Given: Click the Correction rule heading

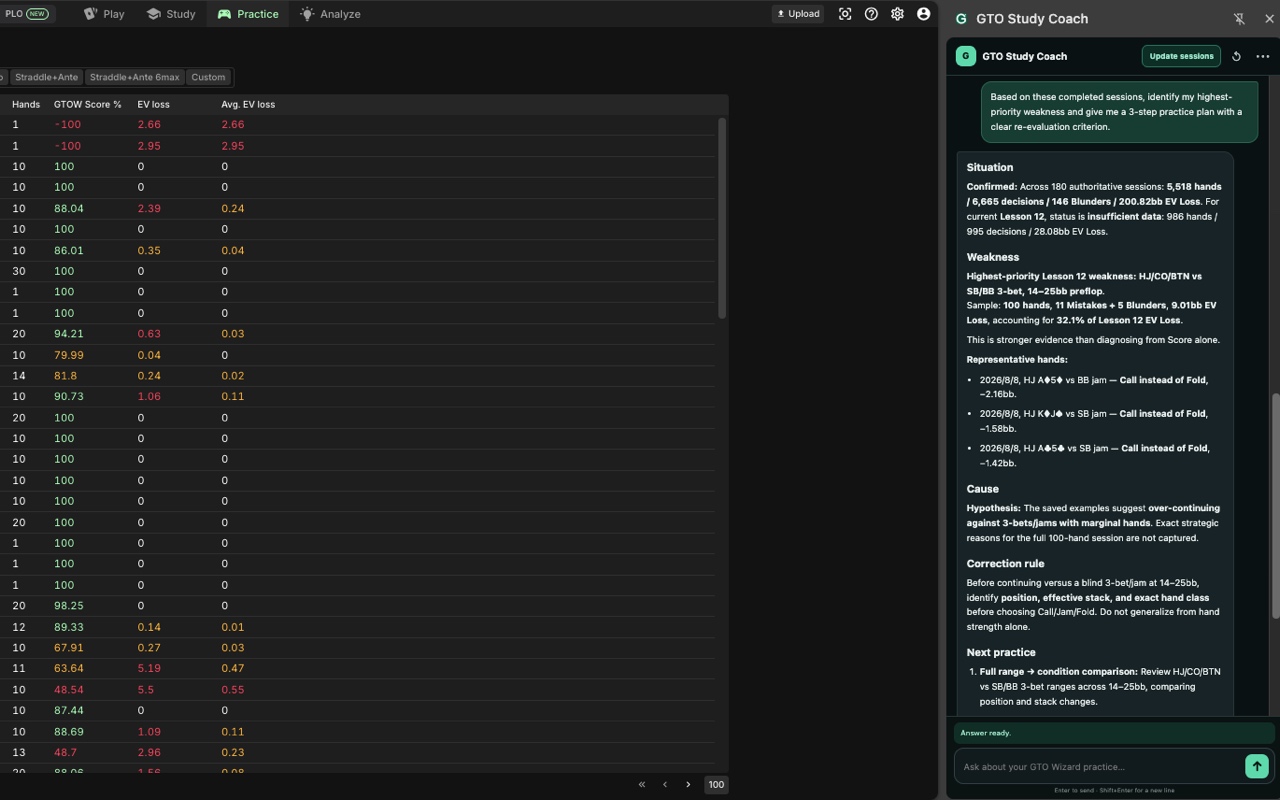Looking at the screenshot, I should (x=1005, y=563).
